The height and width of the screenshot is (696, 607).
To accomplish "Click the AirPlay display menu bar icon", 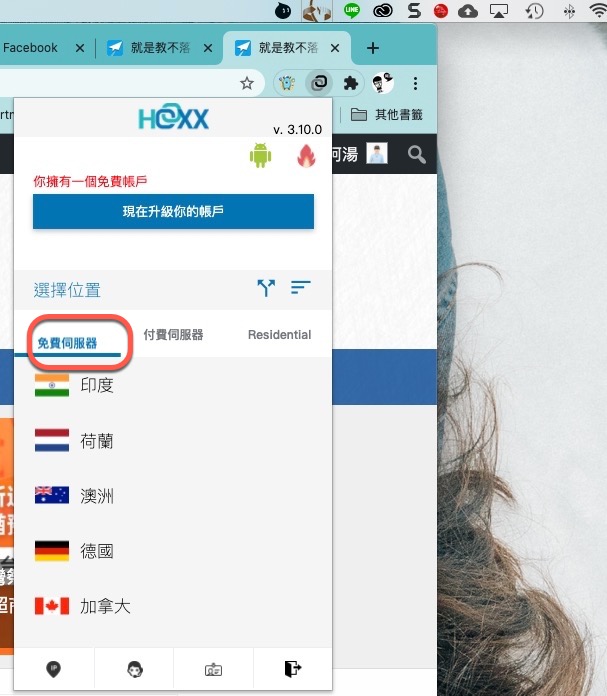I will coord(499,11).
